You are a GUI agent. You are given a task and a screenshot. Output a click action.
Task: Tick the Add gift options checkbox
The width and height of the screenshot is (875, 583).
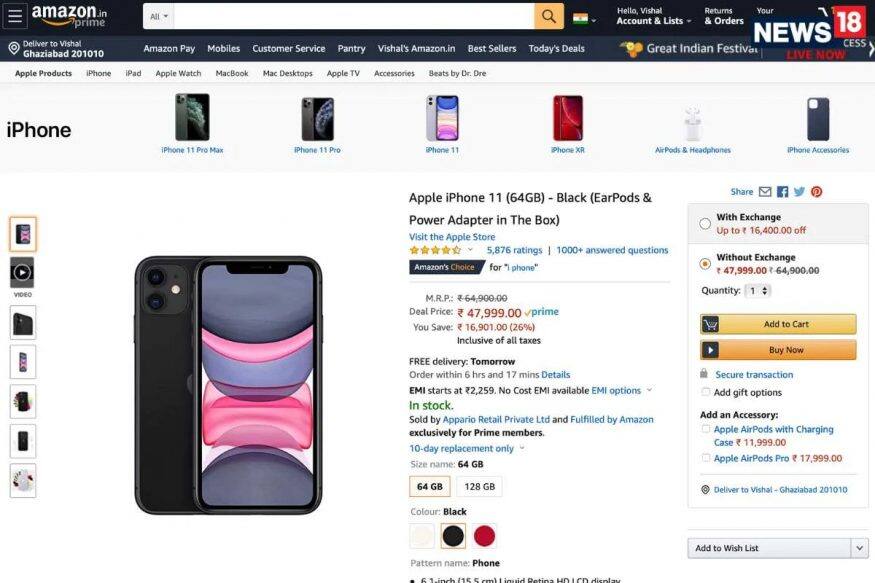click(706, 392)
